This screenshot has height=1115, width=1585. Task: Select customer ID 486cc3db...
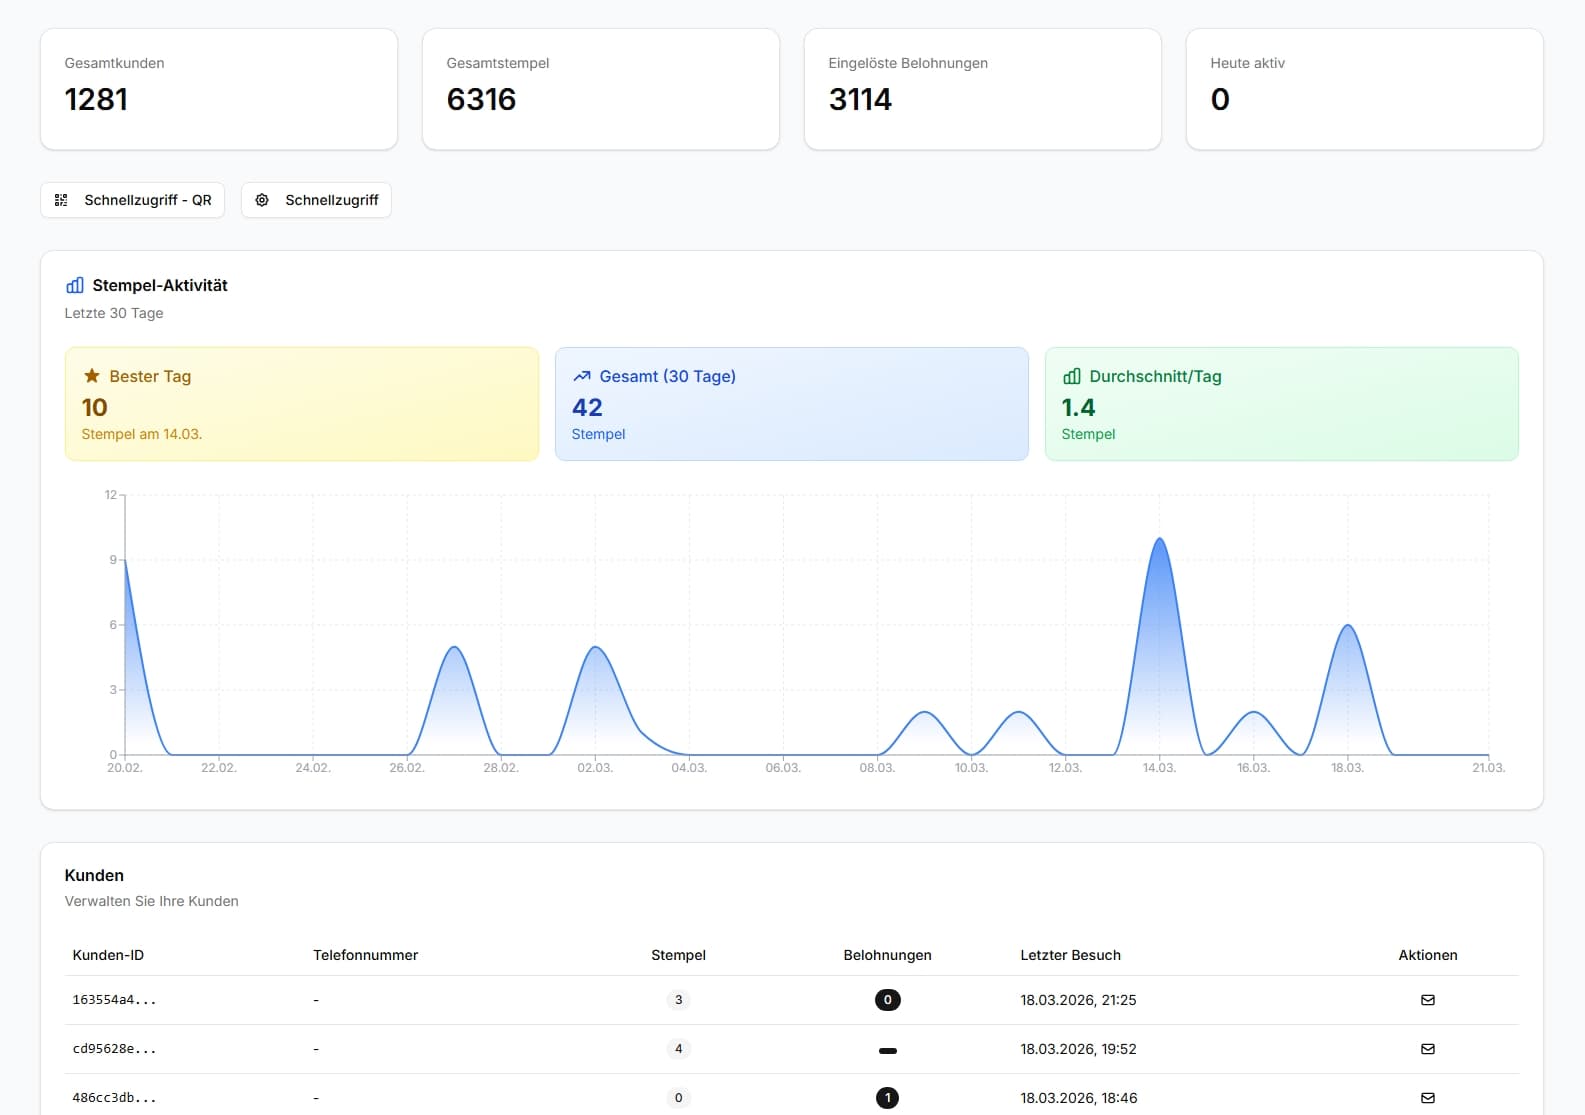[x=114, y=1098]
